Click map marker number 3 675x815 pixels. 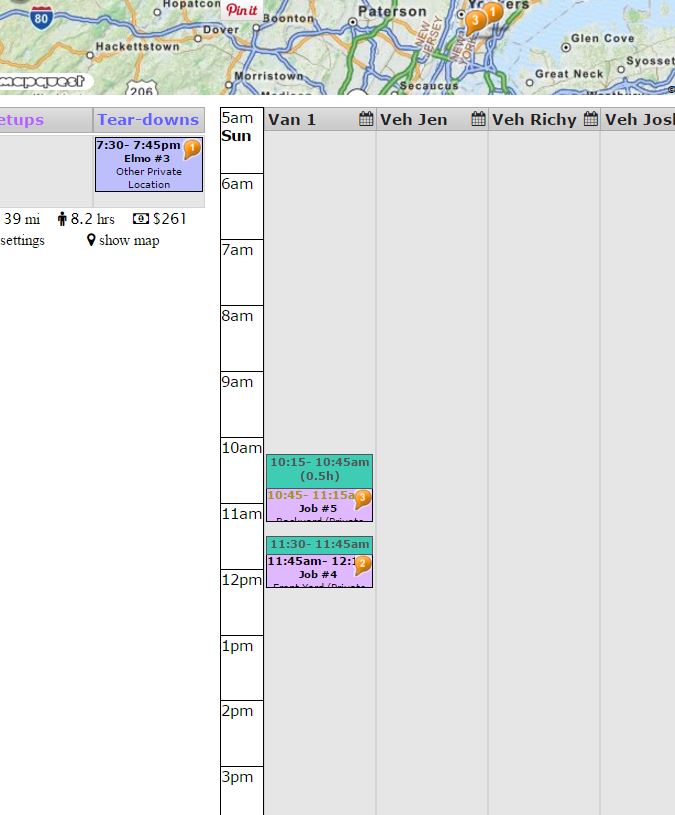pyautogui.click(x=475, y=19)
